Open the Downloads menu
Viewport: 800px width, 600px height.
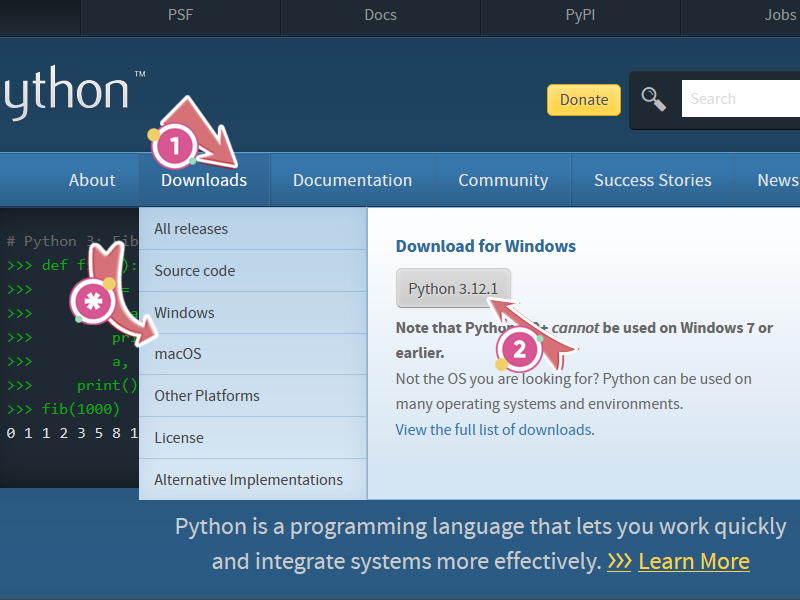pos(204,180)
